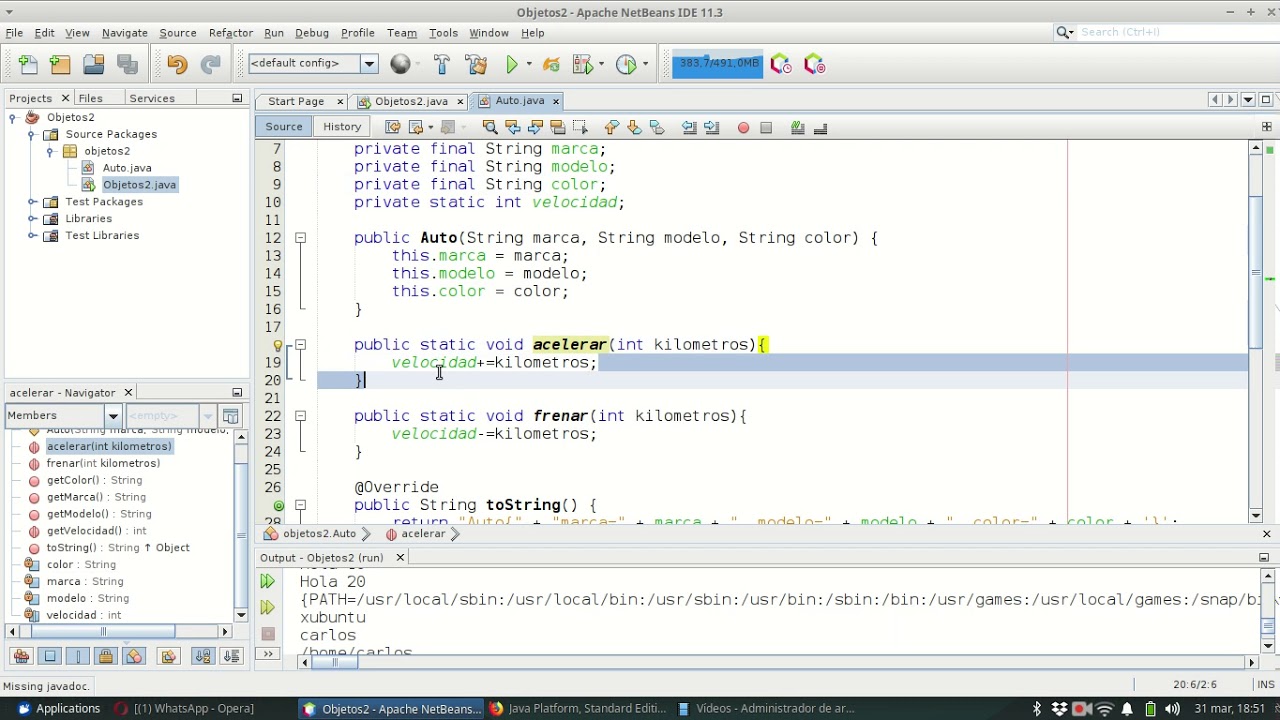
Task: Click Shift Line Right editor icon
Action: 712,127
